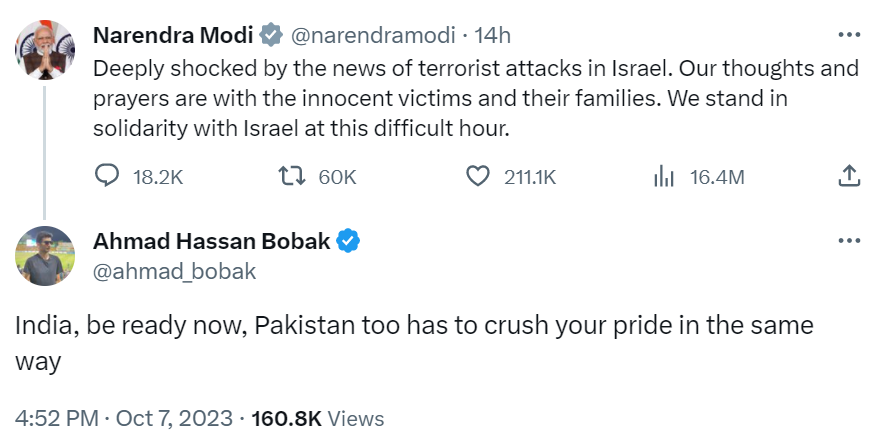873x444 pixels.
Task: Open Narendra Modi's profile picture
Action: coord(41,48)
